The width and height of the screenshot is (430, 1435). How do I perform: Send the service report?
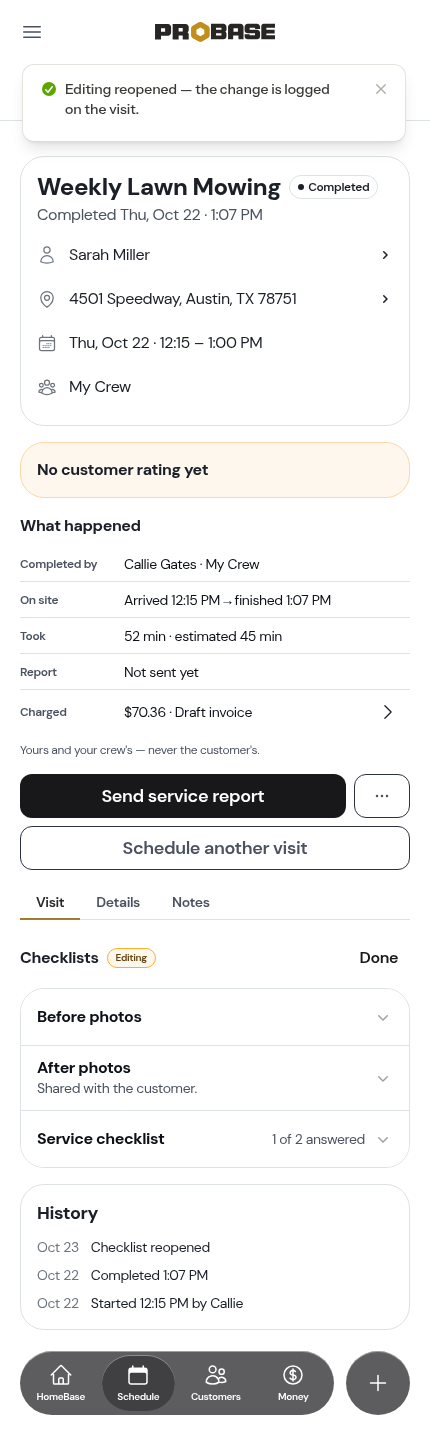coord(183,796)
